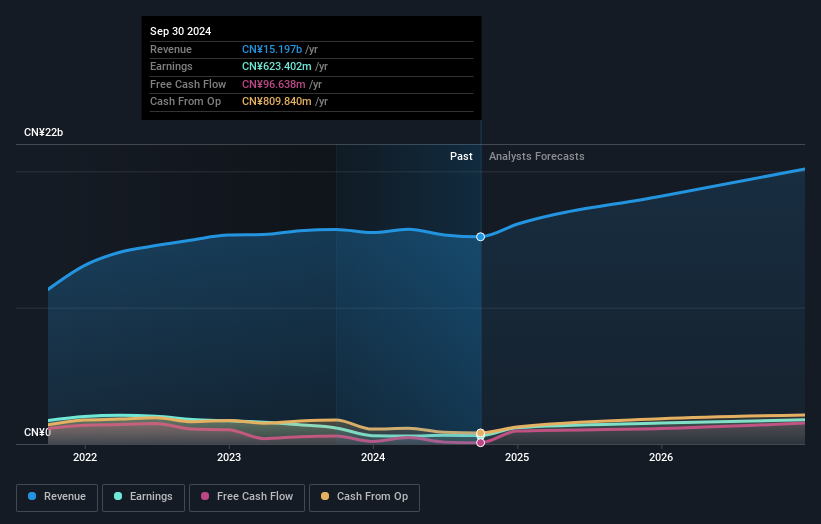Click the CN¥0 y-axis label
Screen dimensions: 821x524
37,432
